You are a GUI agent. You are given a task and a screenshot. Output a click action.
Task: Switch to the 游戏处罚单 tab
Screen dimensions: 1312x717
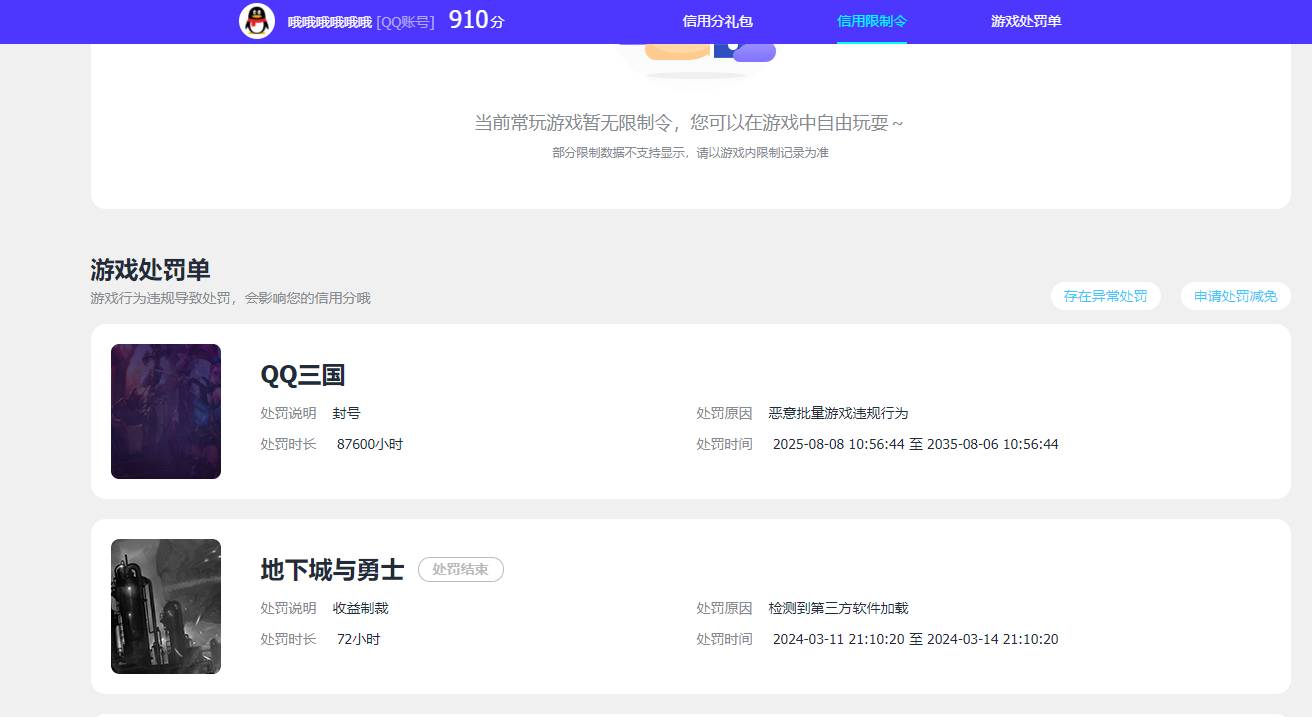click(1026, 21)
